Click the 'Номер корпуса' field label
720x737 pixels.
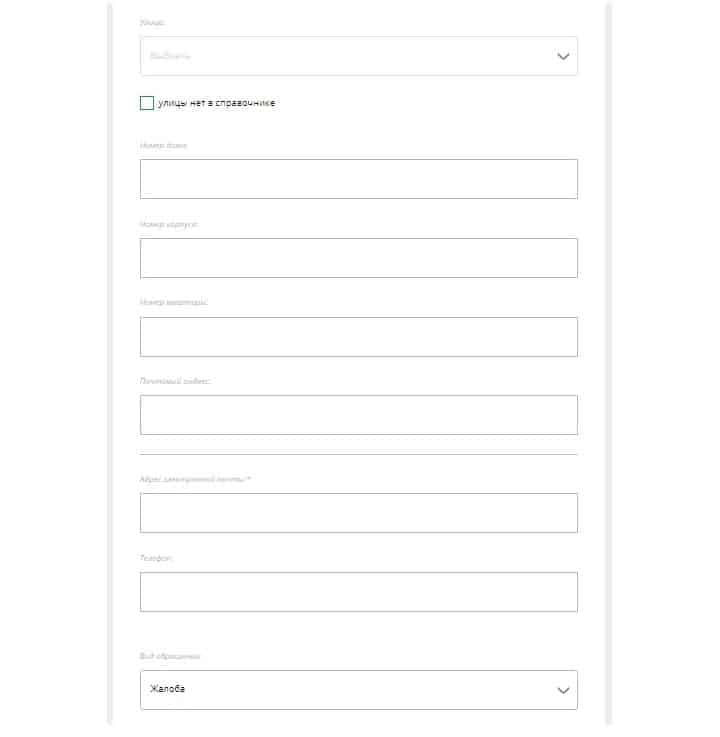pyautogui.click(x=169, y=224)
